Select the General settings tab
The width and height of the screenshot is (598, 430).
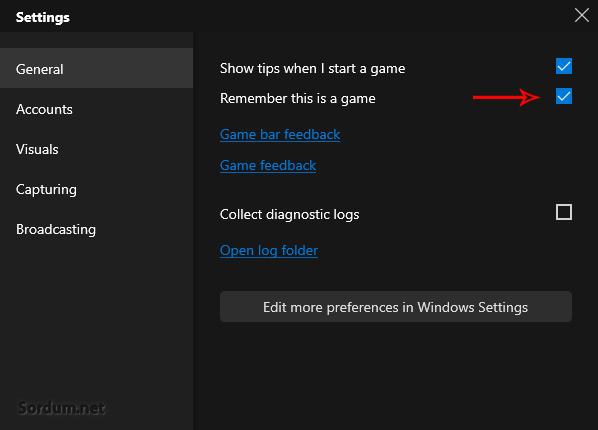point(96,68)
